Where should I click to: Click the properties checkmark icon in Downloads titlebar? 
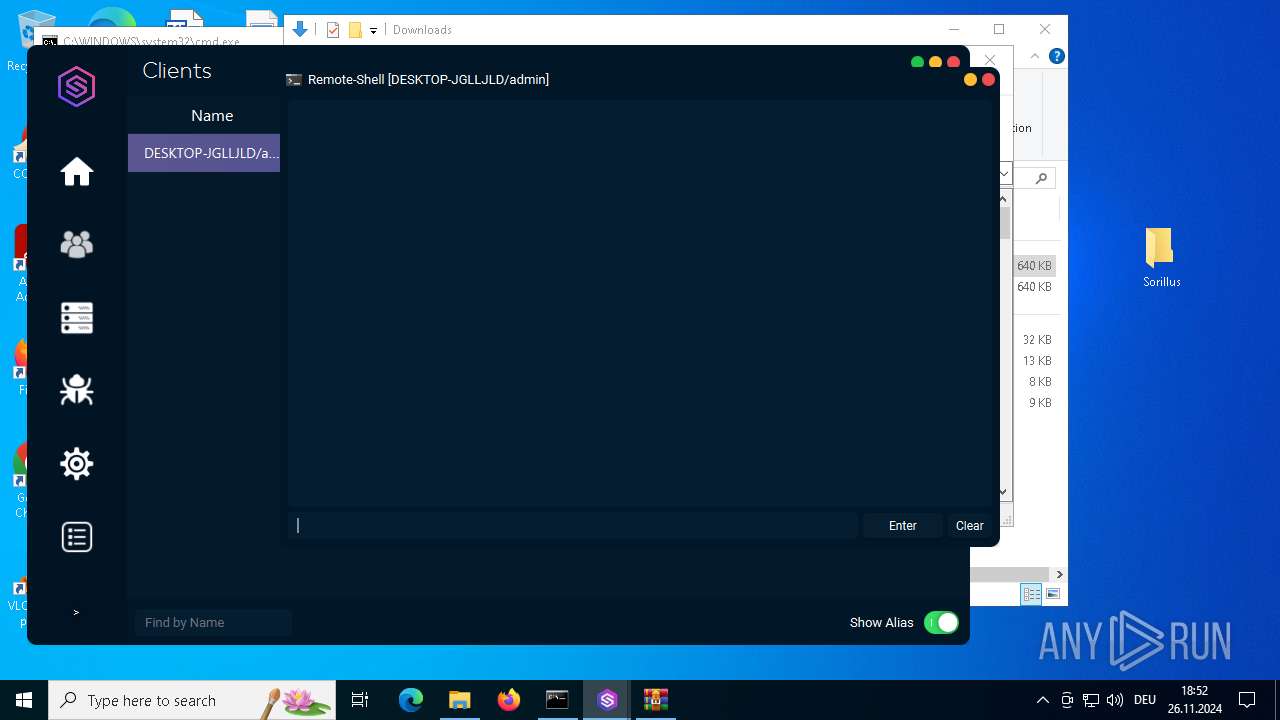coord(333,30)
